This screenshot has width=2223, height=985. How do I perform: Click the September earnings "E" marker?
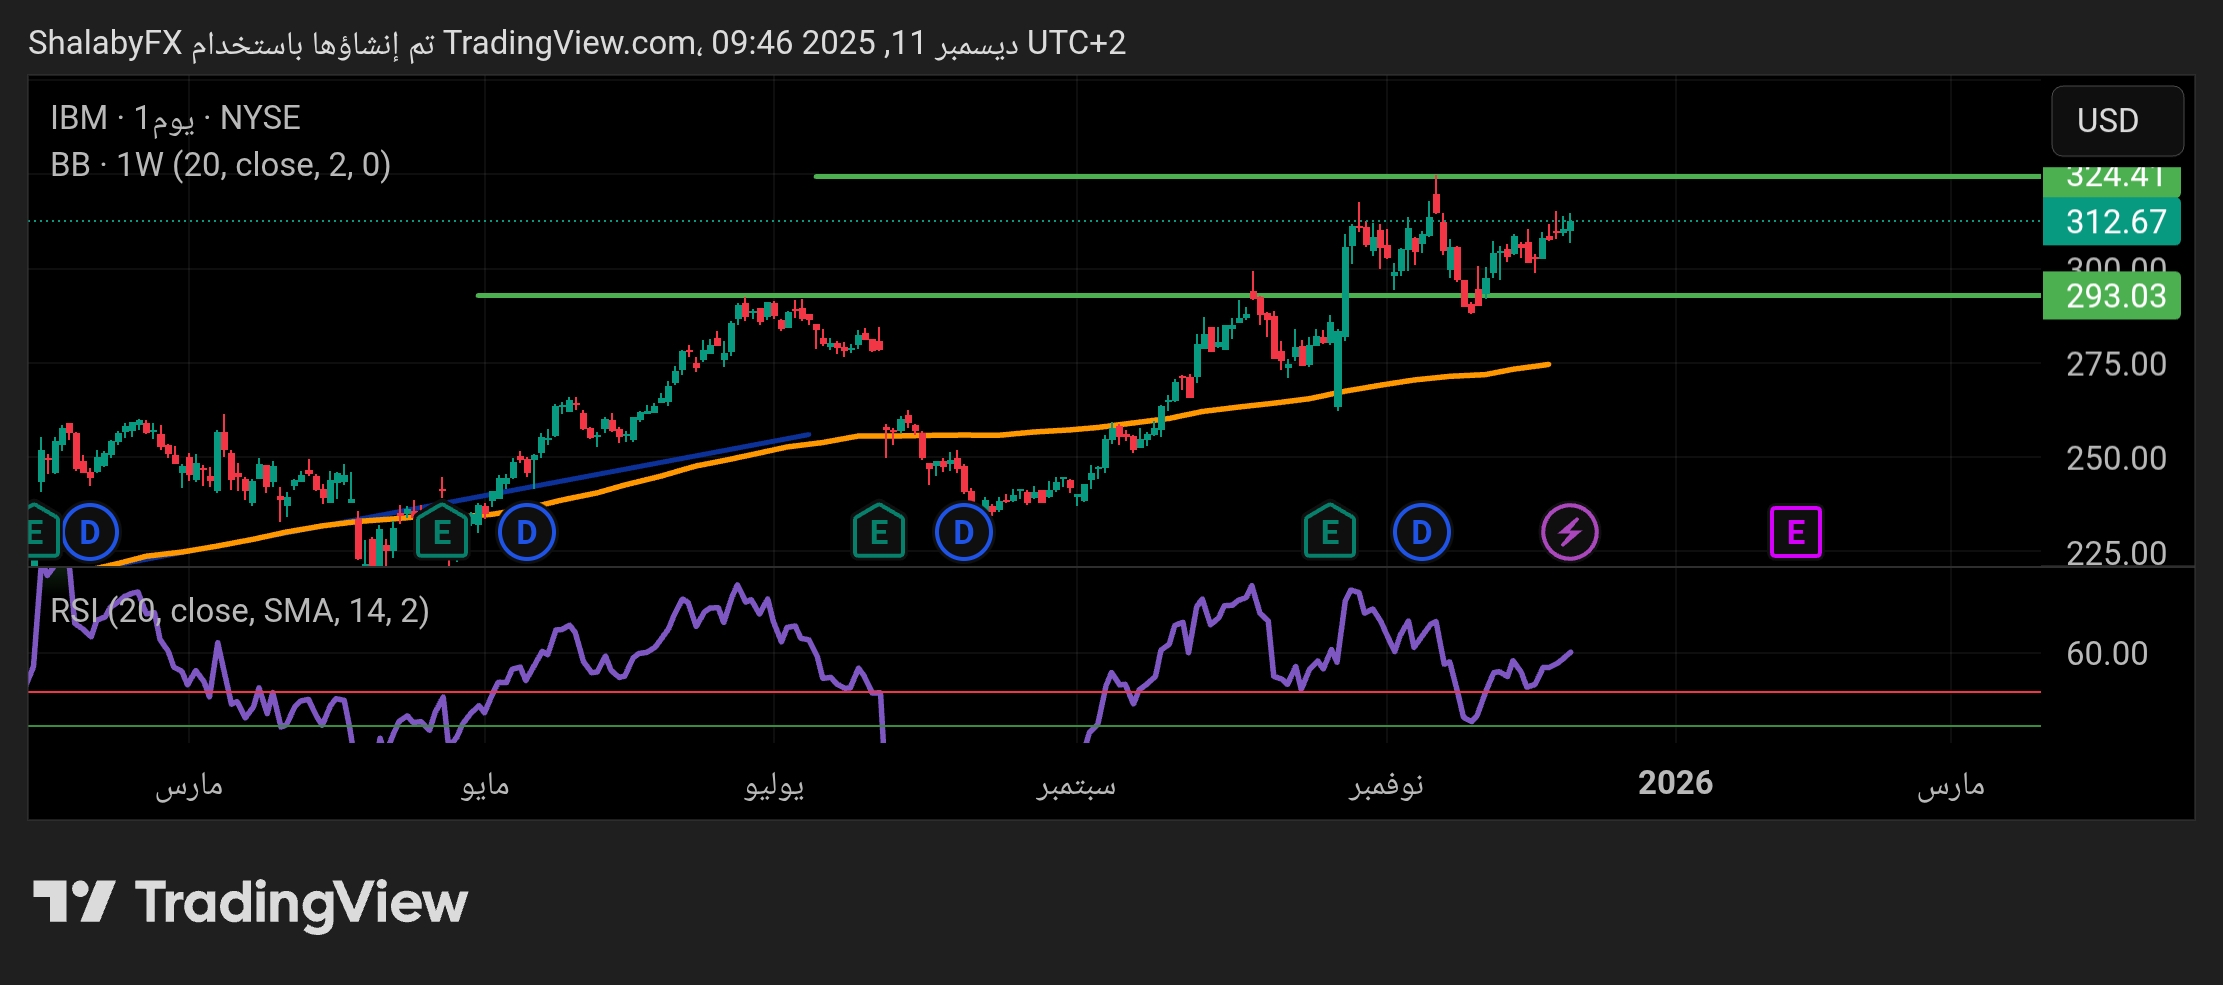(x=878, y=533)
